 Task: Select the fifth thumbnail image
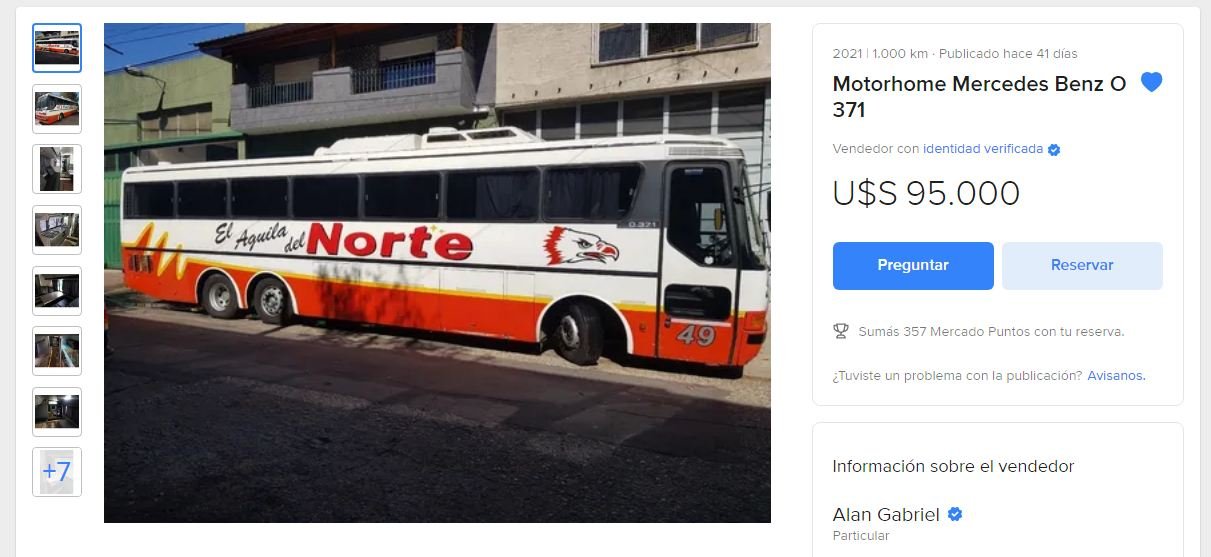pos(57,291)
